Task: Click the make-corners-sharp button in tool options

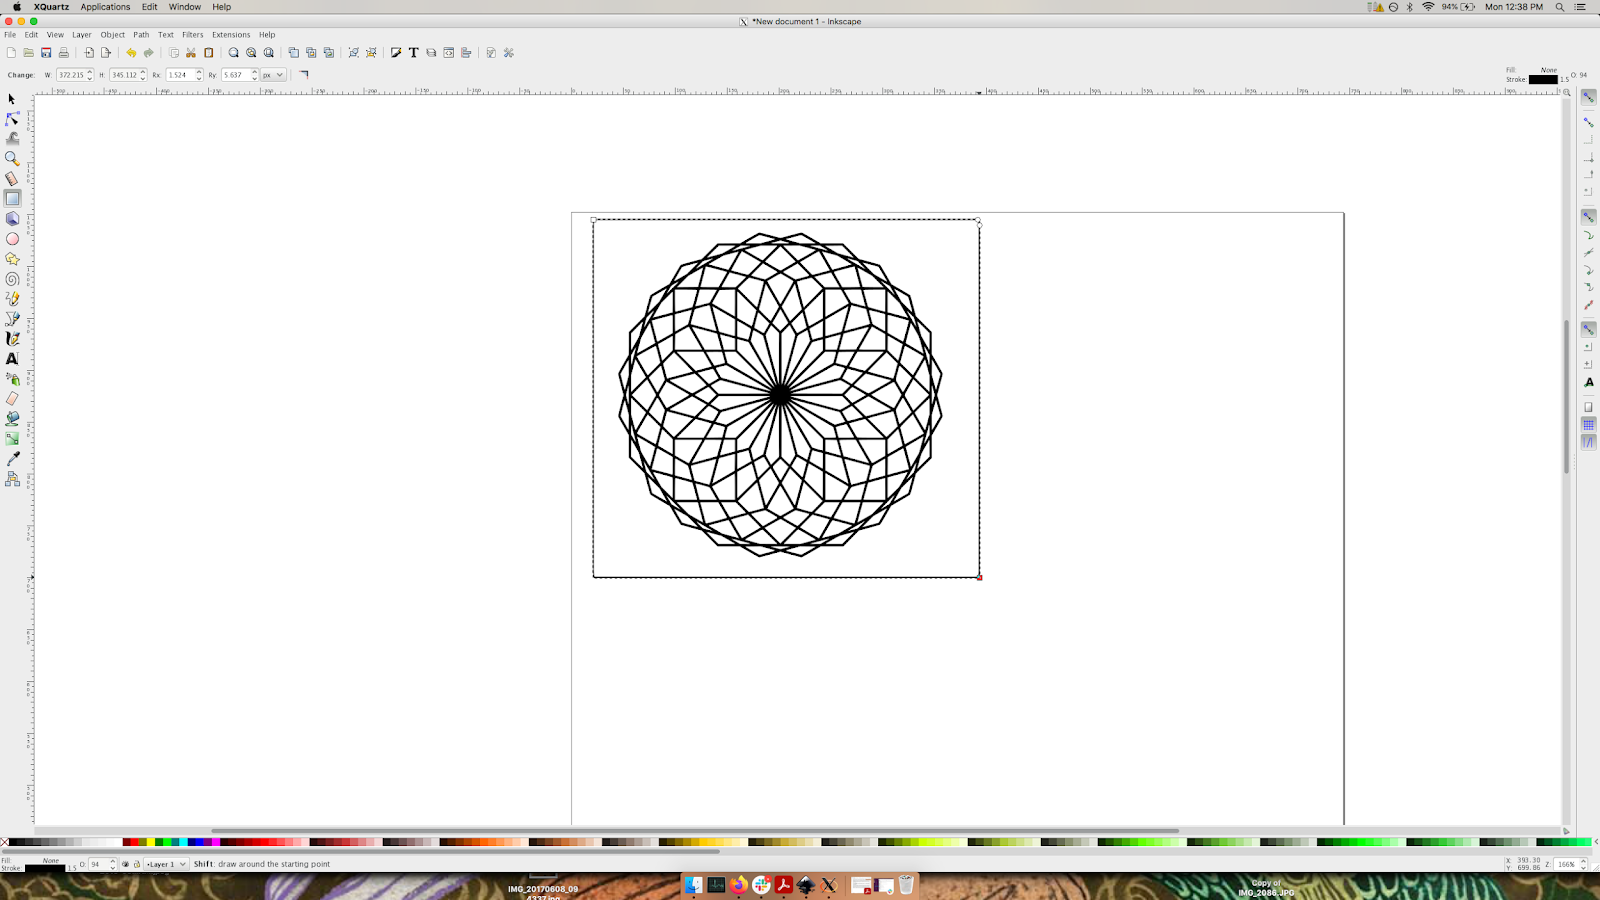Action: pos(304,73)
